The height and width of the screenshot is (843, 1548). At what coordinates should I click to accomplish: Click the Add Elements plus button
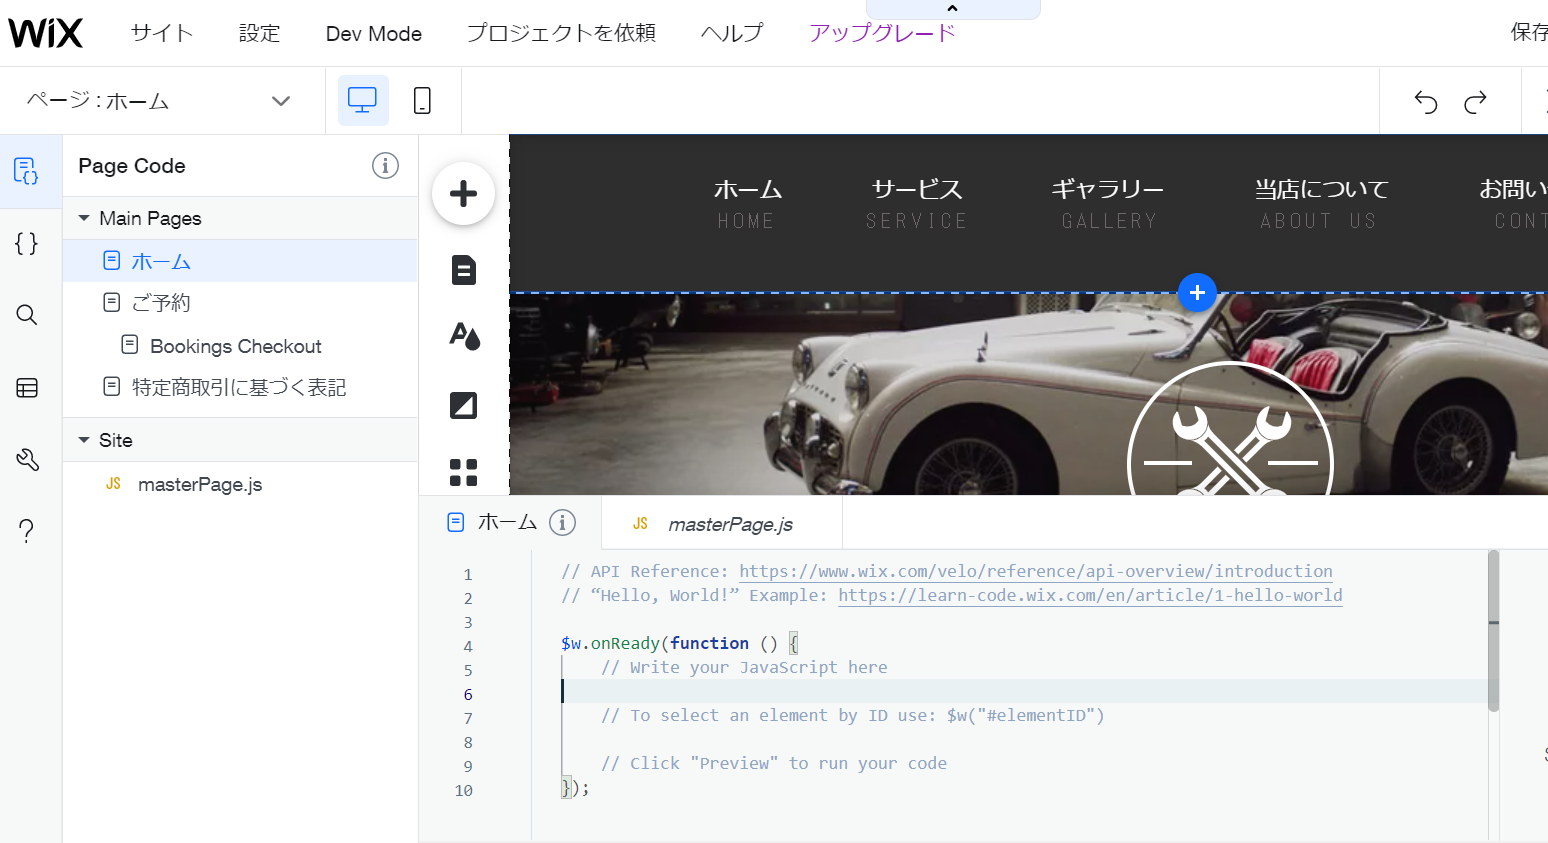pos(463,193)
